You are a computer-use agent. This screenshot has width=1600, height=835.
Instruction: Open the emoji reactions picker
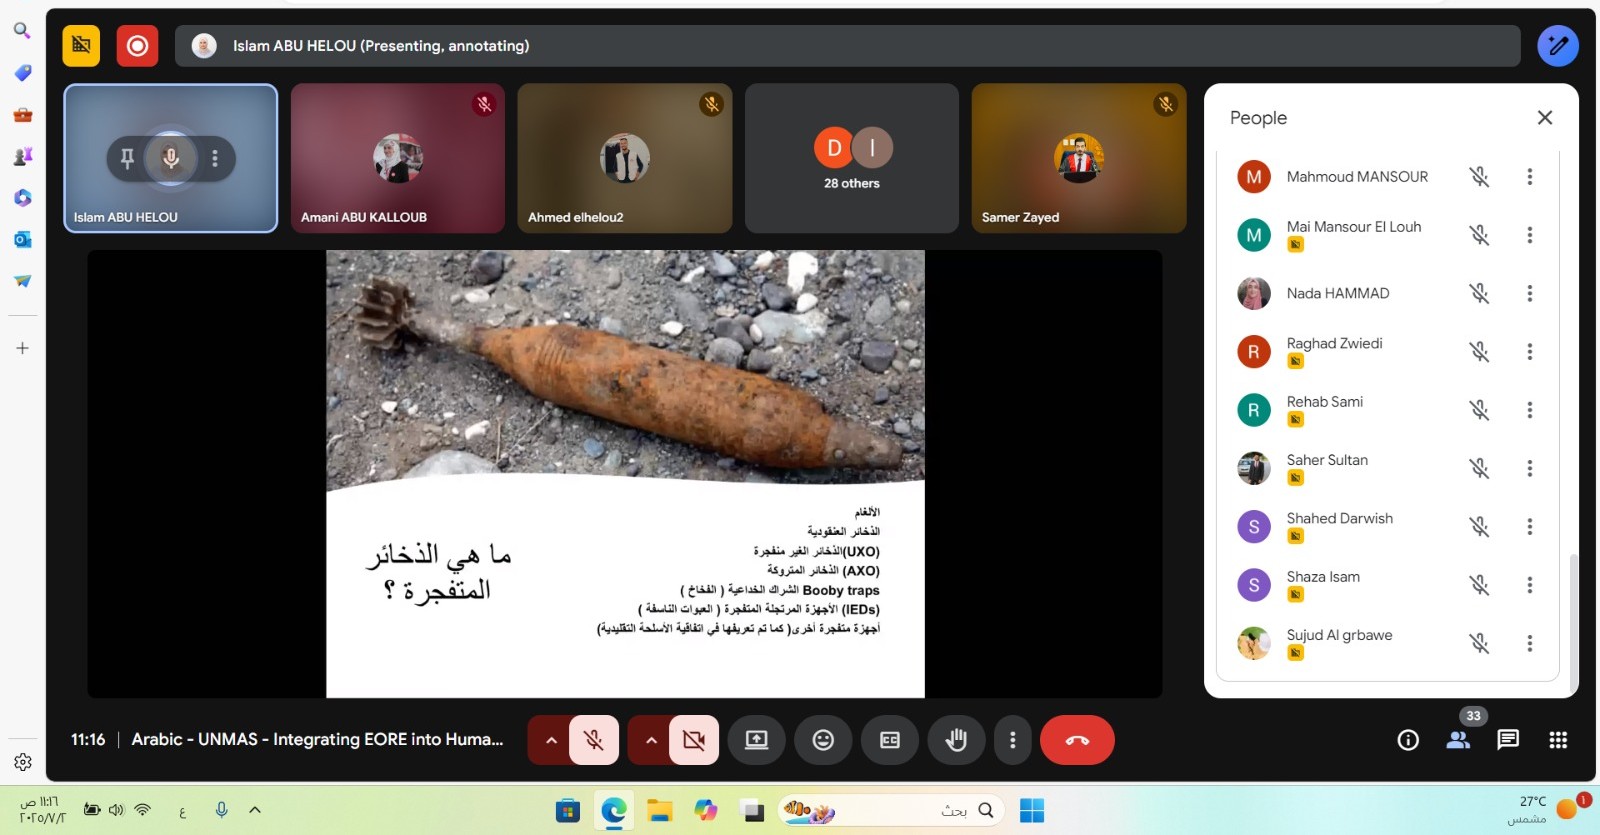(823, 740)
